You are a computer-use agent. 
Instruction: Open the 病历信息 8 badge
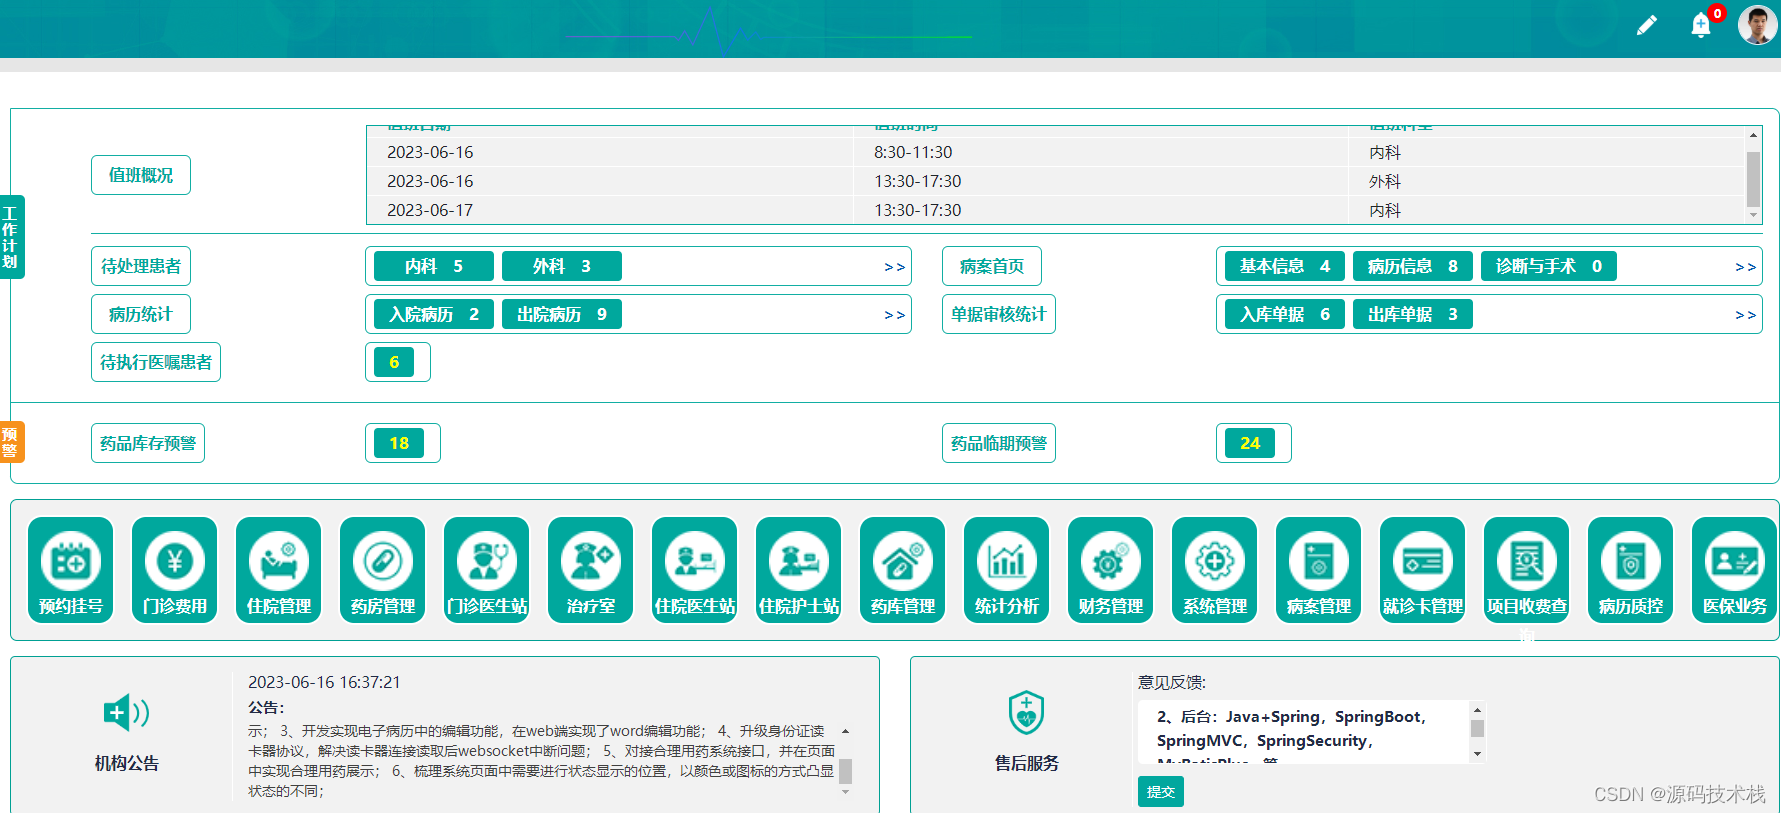coord(1413,266)
